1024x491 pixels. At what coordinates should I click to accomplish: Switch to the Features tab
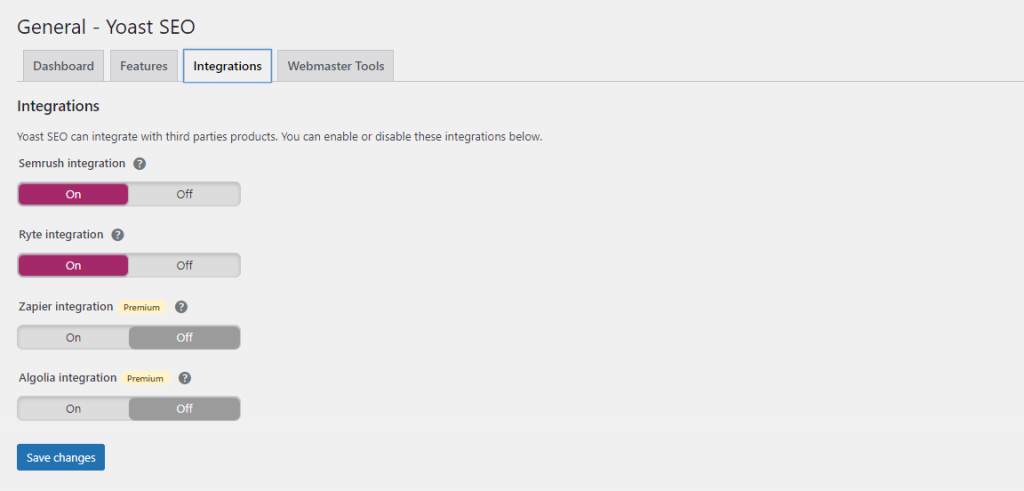pyautogui.click(x=144, y=66)
